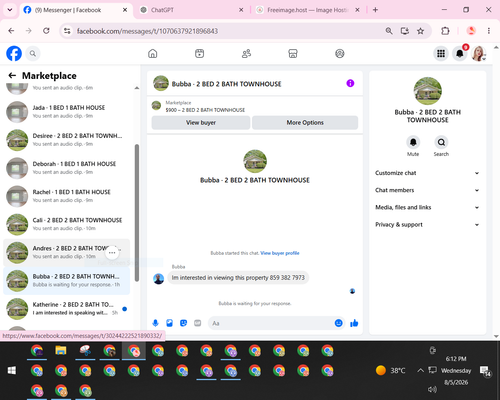Viewport: 500px width, 400px height.
Task: Open Deborah - 1 BED 1 BATH HOUSE chat
Action: [67, 168]
